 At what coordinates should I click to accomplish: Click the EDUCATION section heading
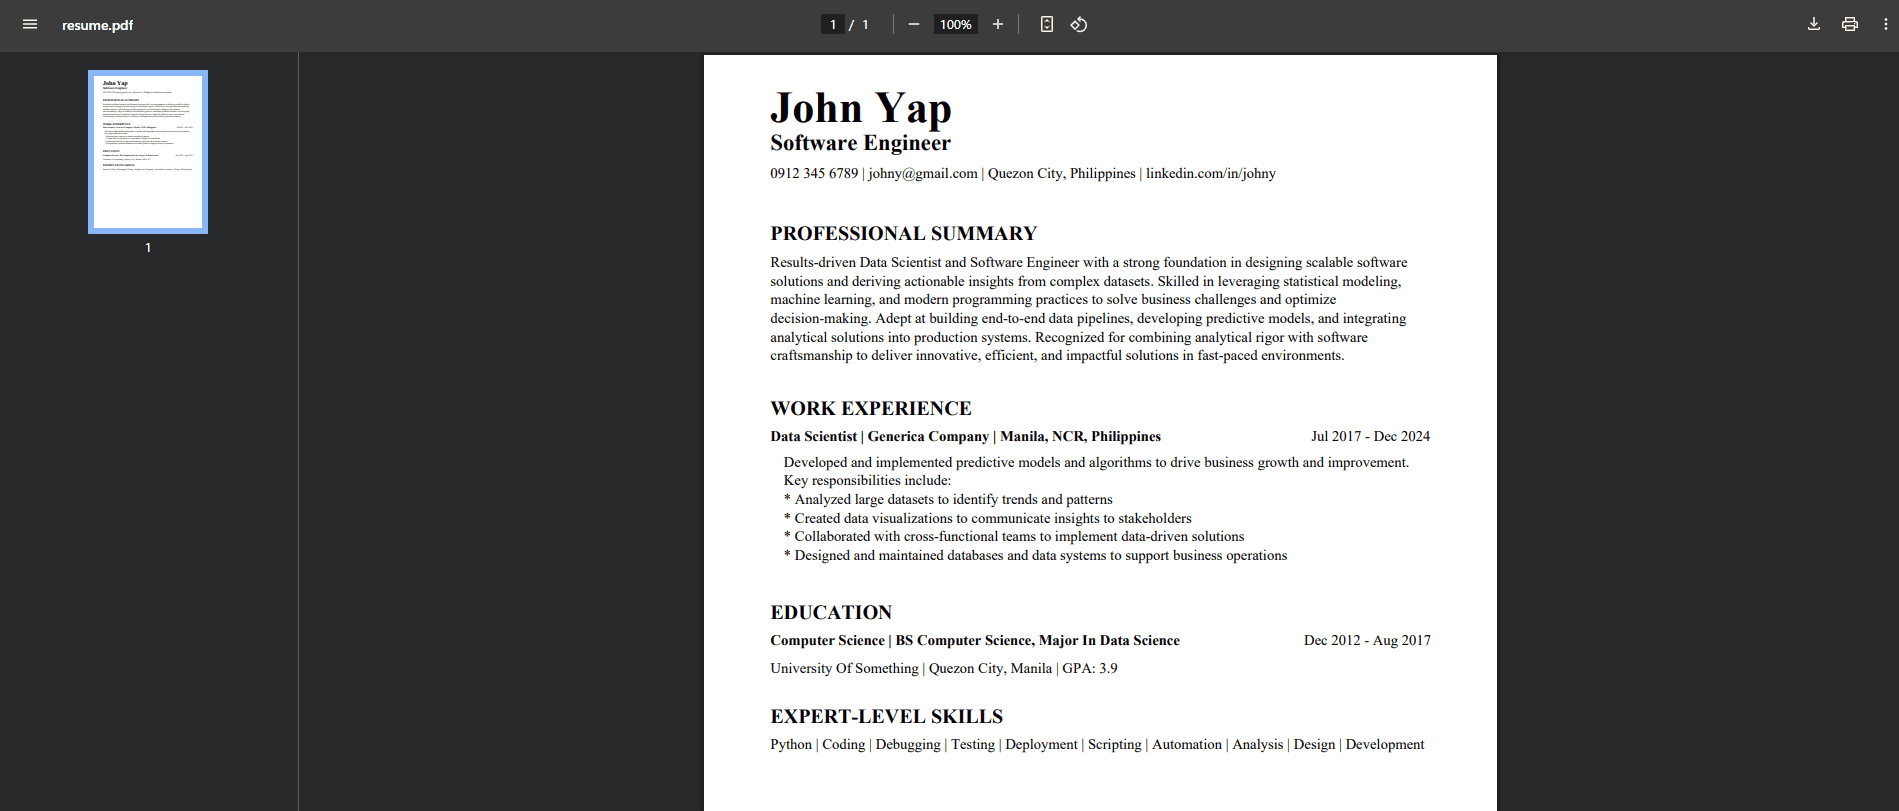tap(830, 613)
